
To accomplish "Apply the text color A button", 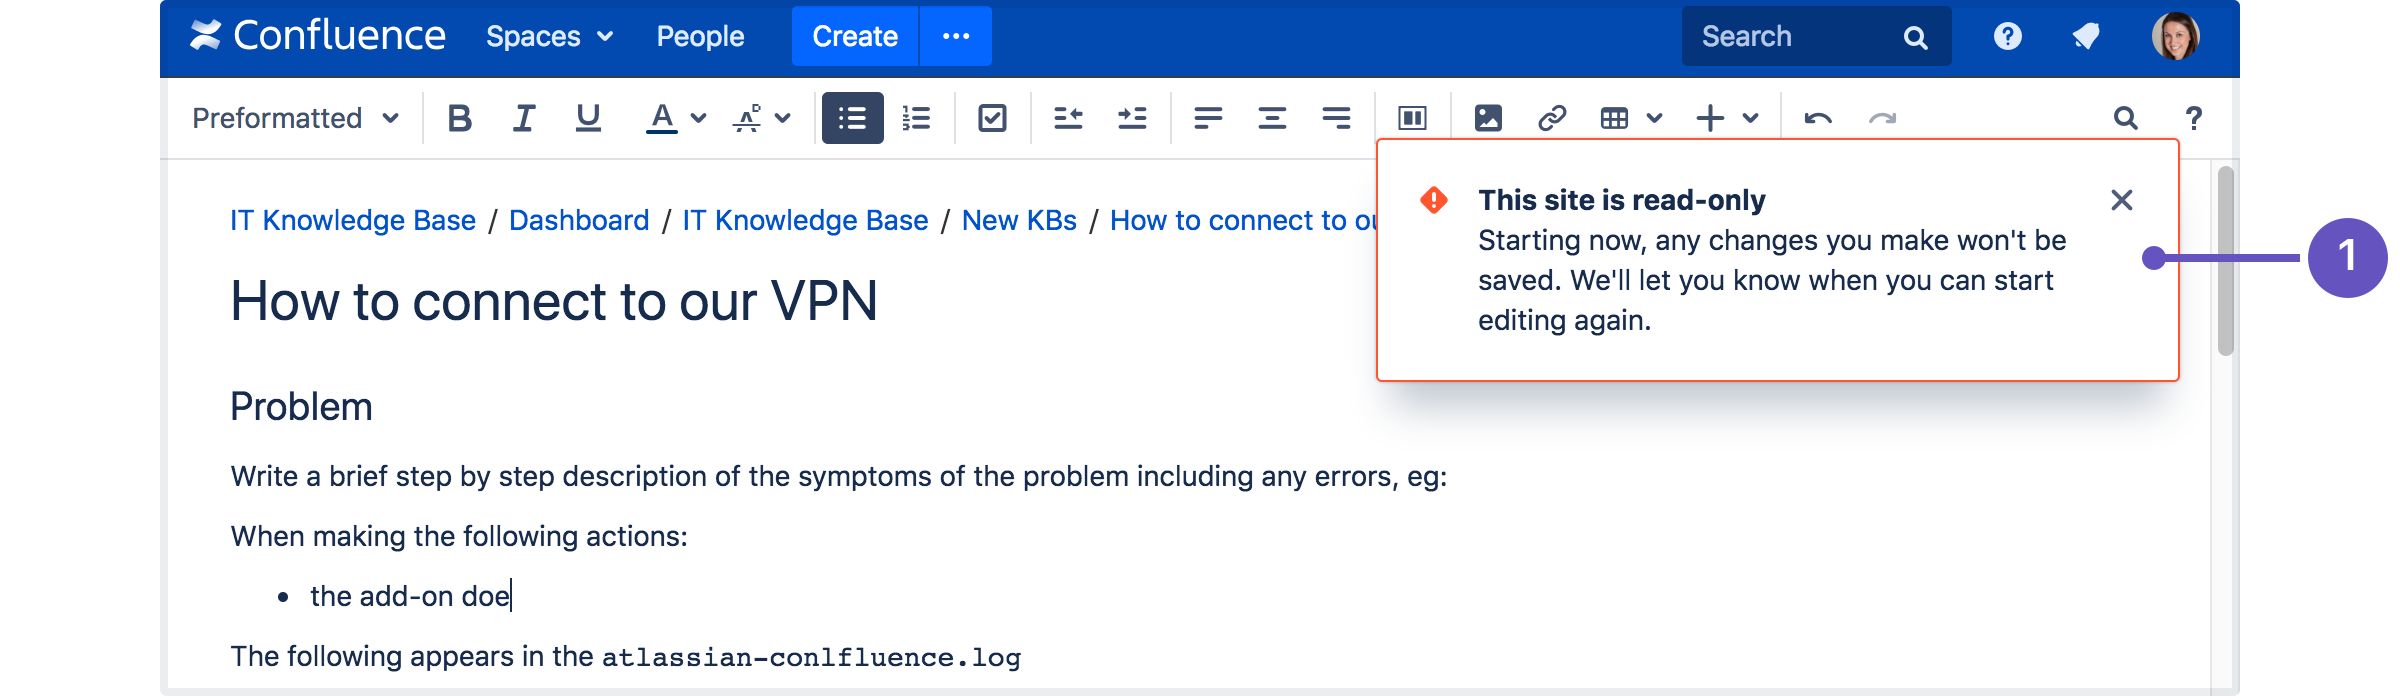I will [x=661, y=118].
